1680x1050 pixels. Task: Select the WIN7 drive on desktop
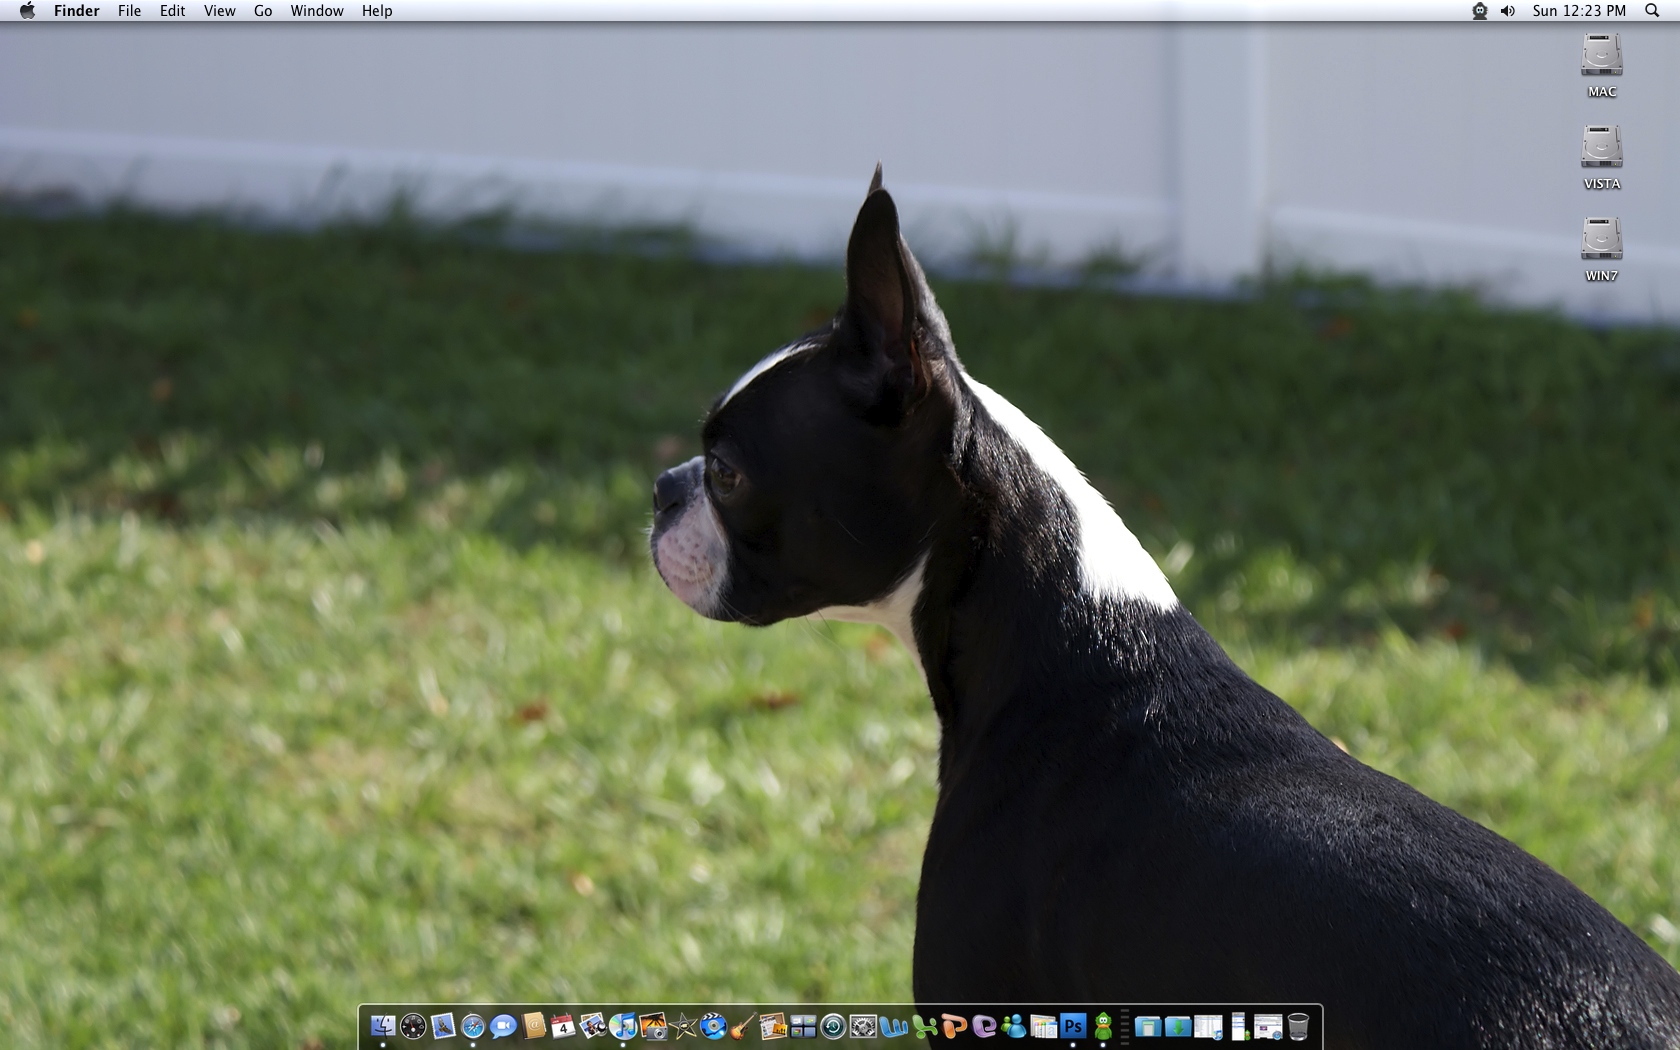click(x=1602, y=249)
